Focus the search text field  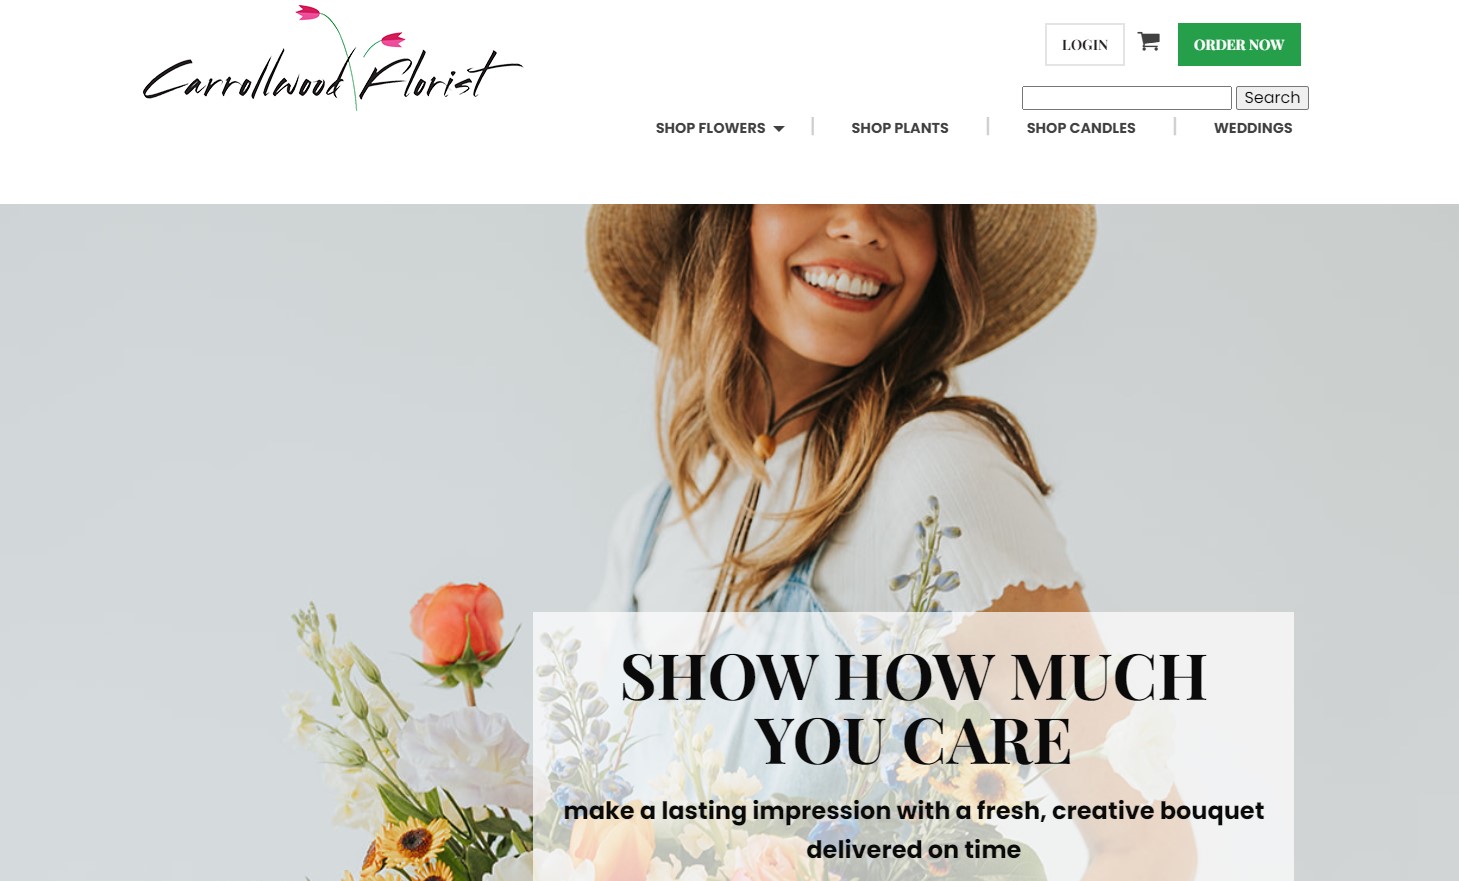click(1127, 98)
